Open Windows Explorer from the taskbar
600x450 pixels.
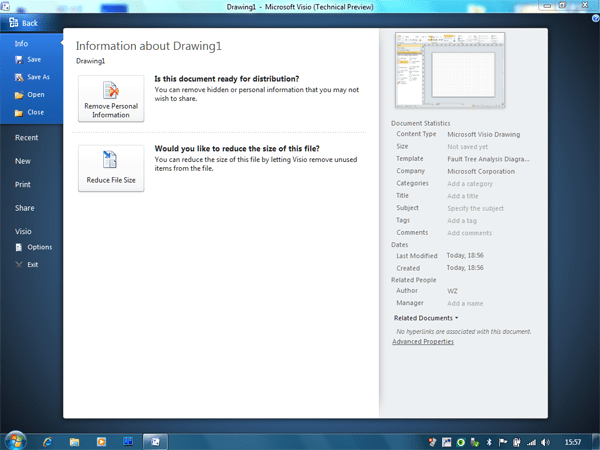pos(74,442)
